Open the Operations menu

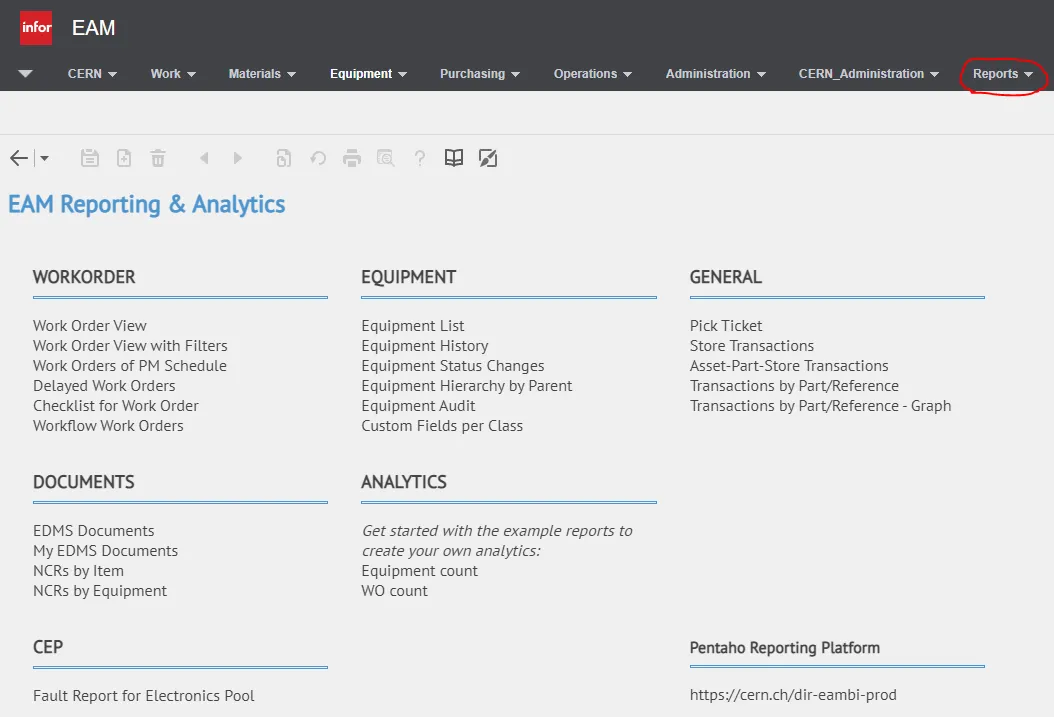click(x=593, y=74)
